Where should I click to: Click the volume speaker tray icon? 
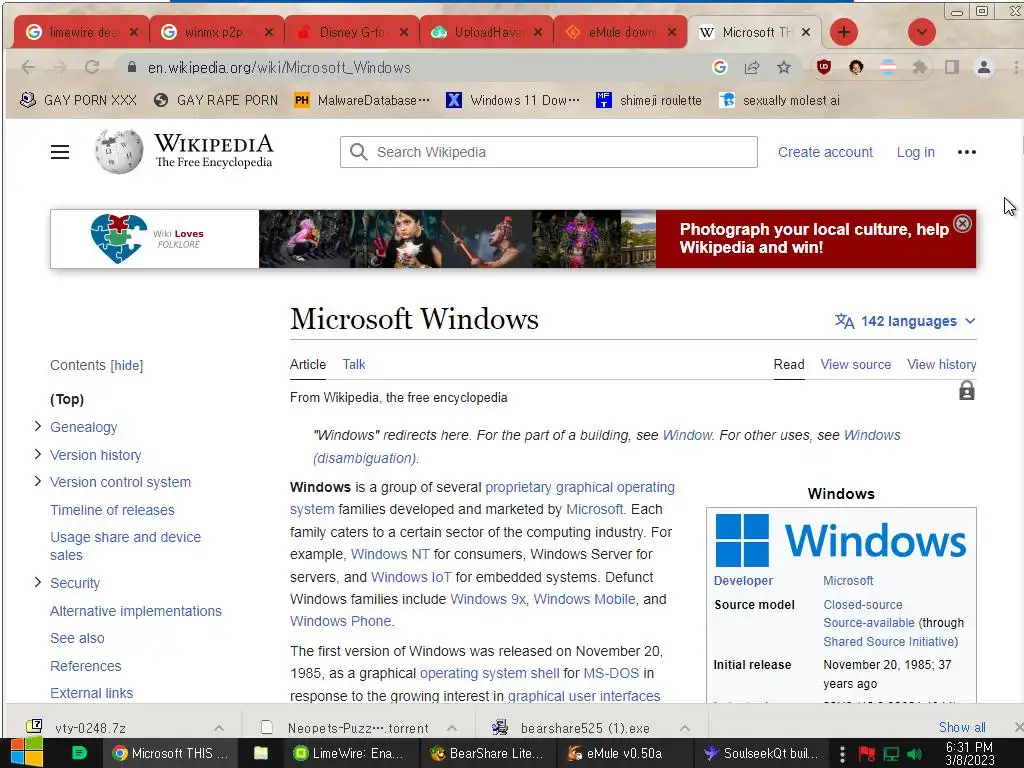pyautogui.click(x=915, y=754)
